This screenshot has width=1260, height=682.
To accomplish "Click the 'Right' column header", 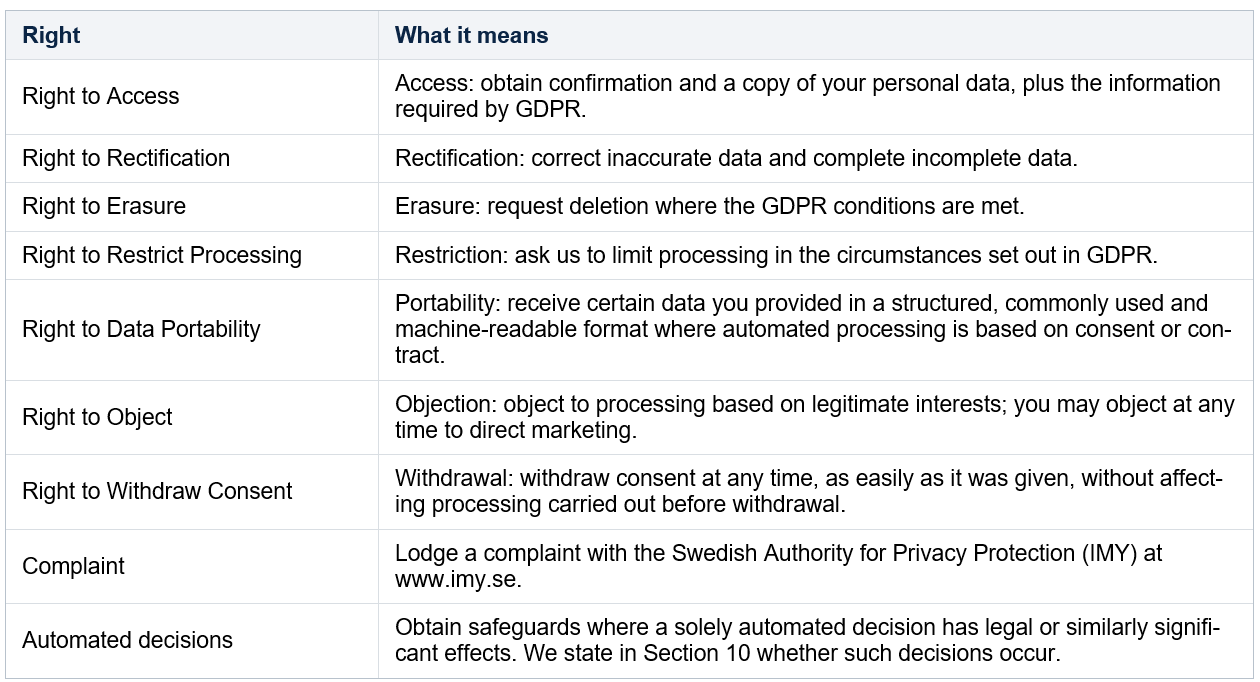I will point(51,35).
